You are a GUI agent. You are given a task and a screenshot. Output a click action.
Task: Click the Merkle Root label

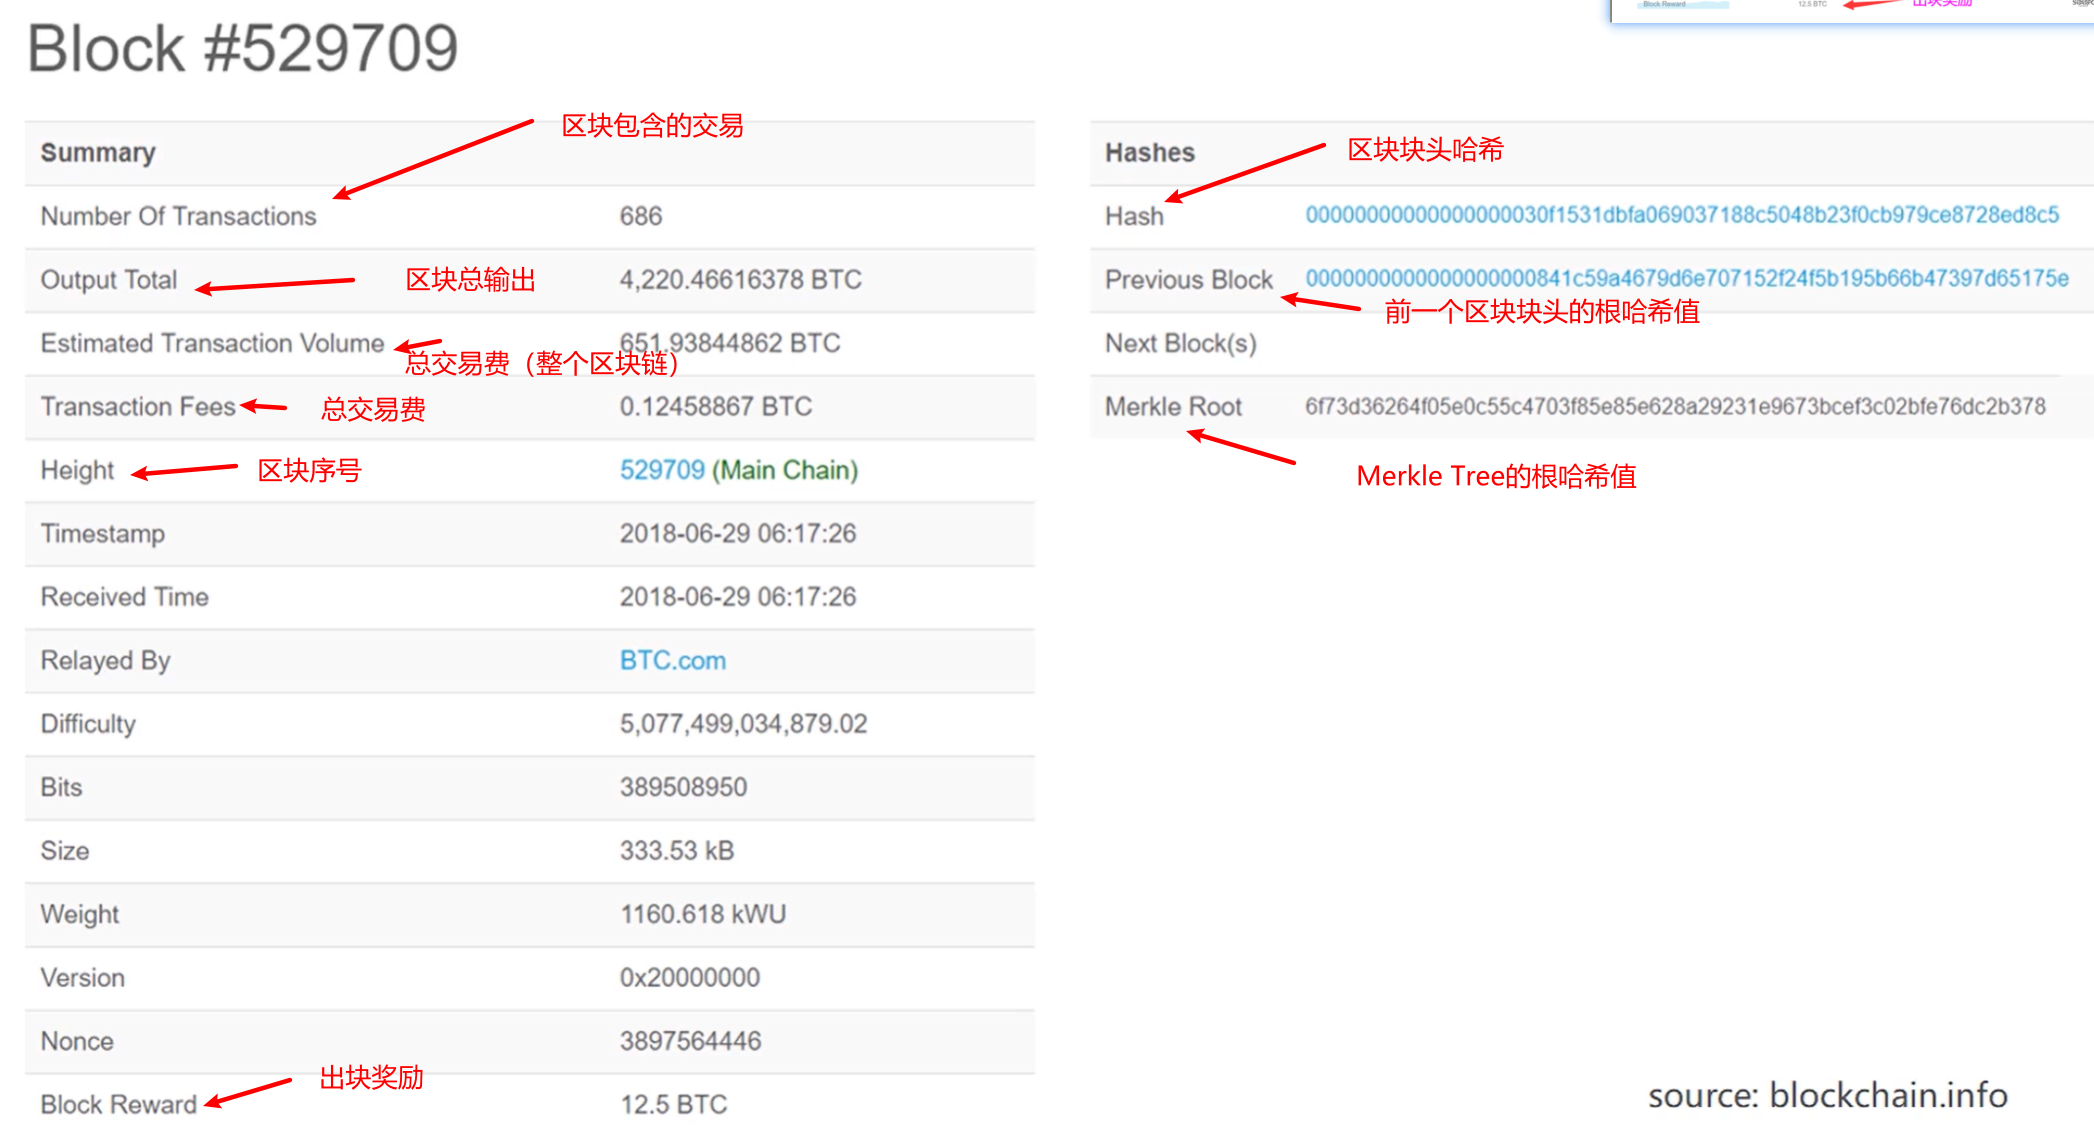point(1173,407)
